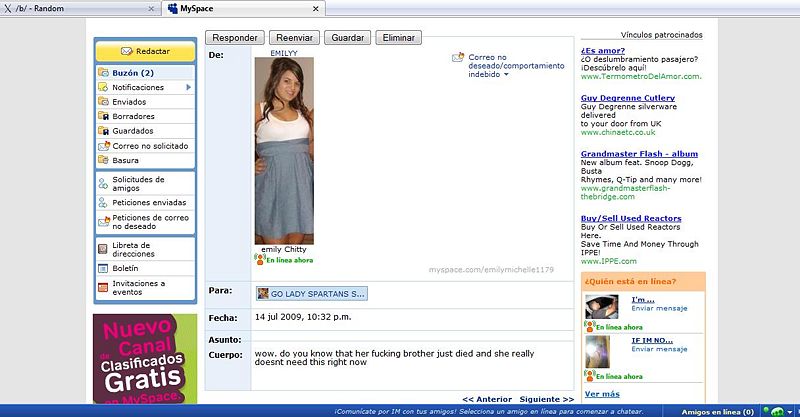Select the MySpace browser tab
Screen dimensions: 800x417
click(244, 8)
